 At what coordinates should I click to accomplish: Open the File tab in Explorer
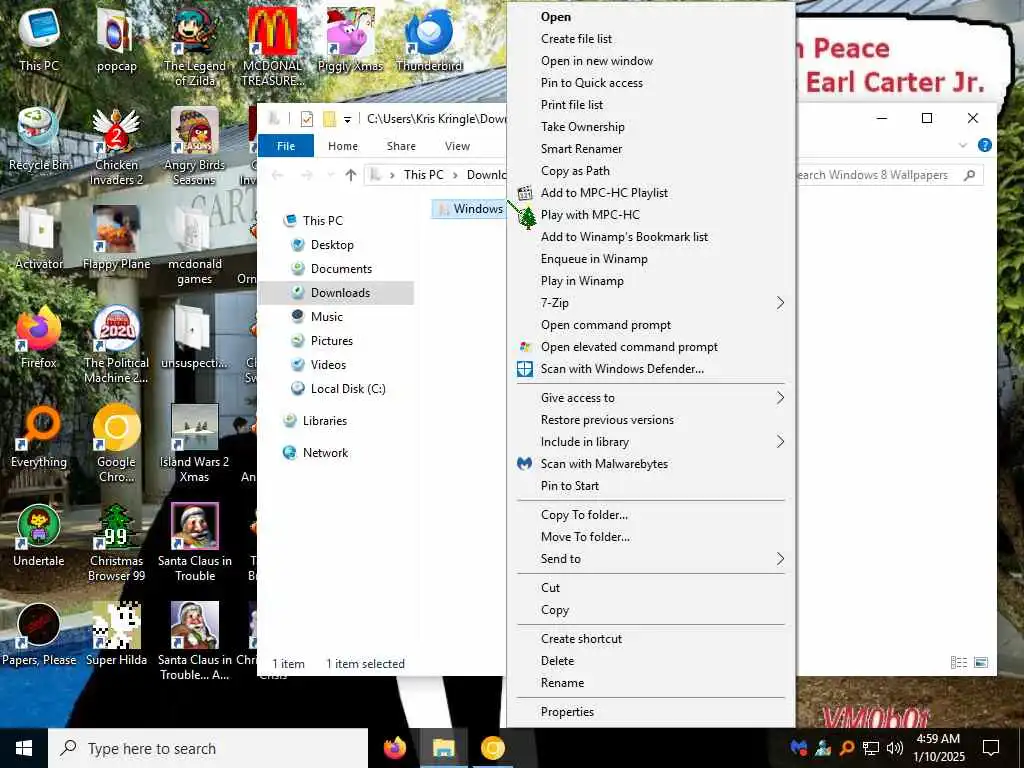point(286,146)
